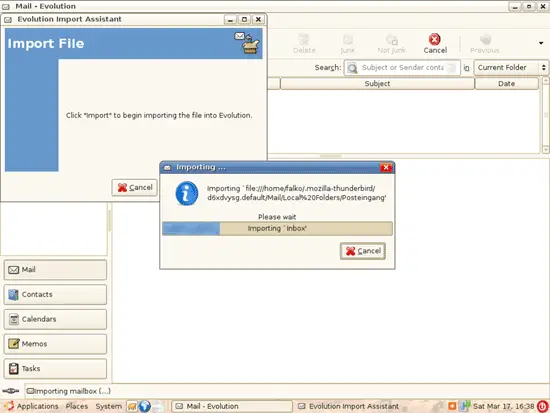The width and height of the screenshot is (550, 413).
Task: Switch to the 'Mail - Evolution' taskbar window
Action: click(232, 406)
